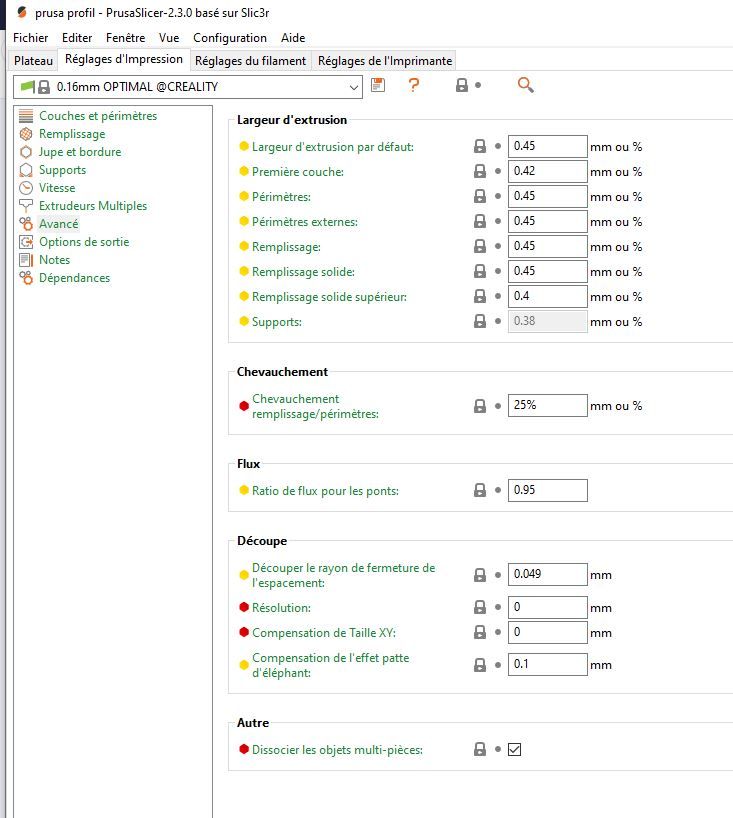Screen dimensions: 733x818
Task: Open the Vue menu
Action: (x=169, y=38)
